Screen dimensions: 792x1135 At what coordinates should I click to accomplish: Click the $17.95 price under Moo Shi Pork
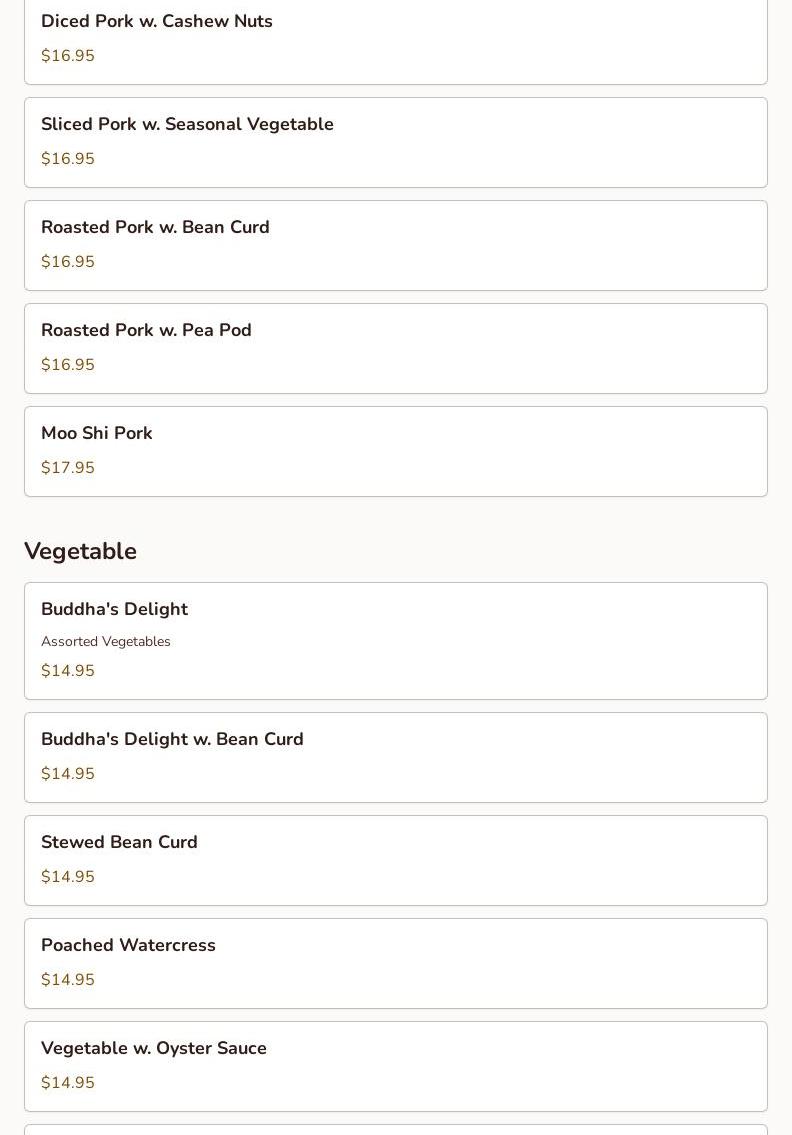[68, 468]
